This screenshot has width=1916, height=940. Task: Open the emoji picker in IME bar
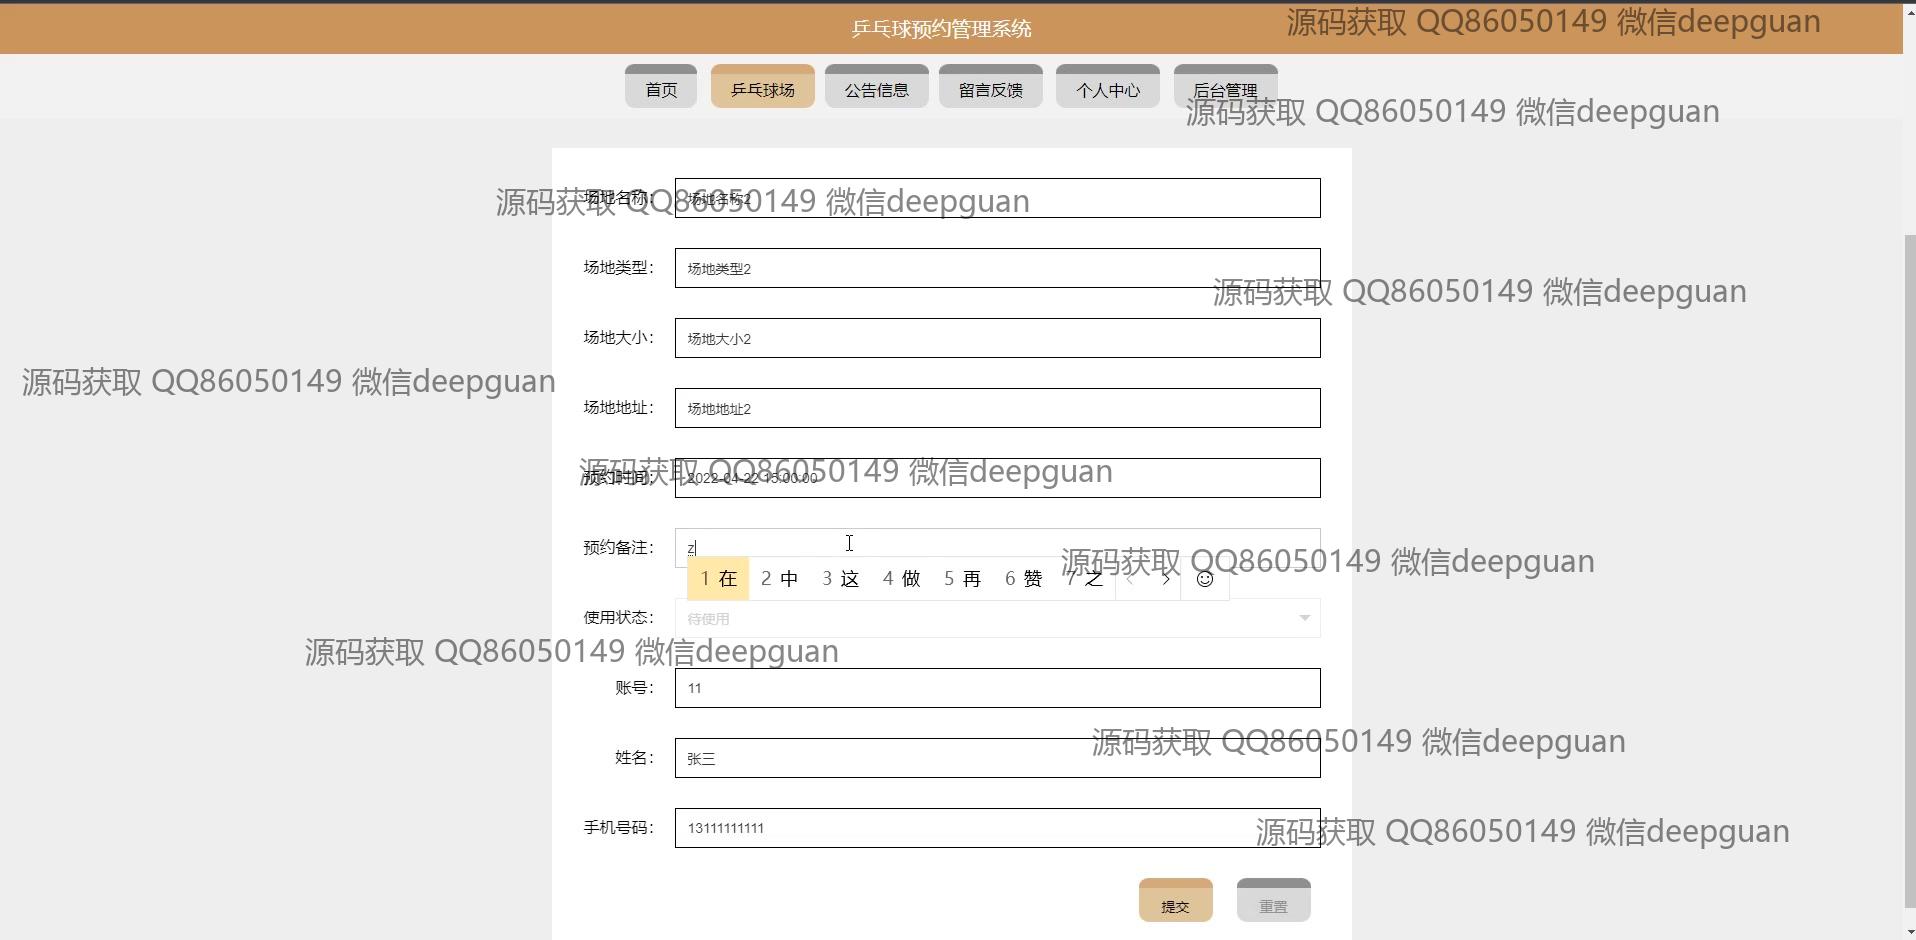[x=1205, y=579]
